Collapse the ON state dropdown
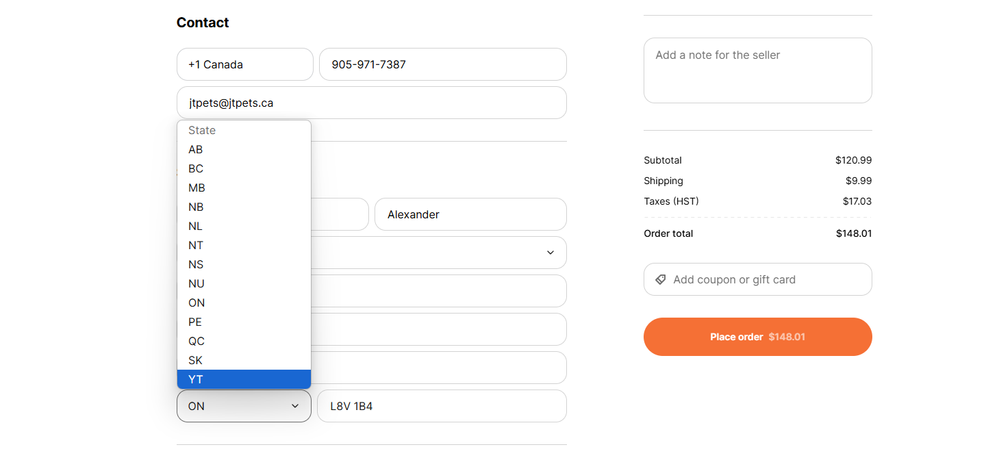999x449 pixels. 244,406
